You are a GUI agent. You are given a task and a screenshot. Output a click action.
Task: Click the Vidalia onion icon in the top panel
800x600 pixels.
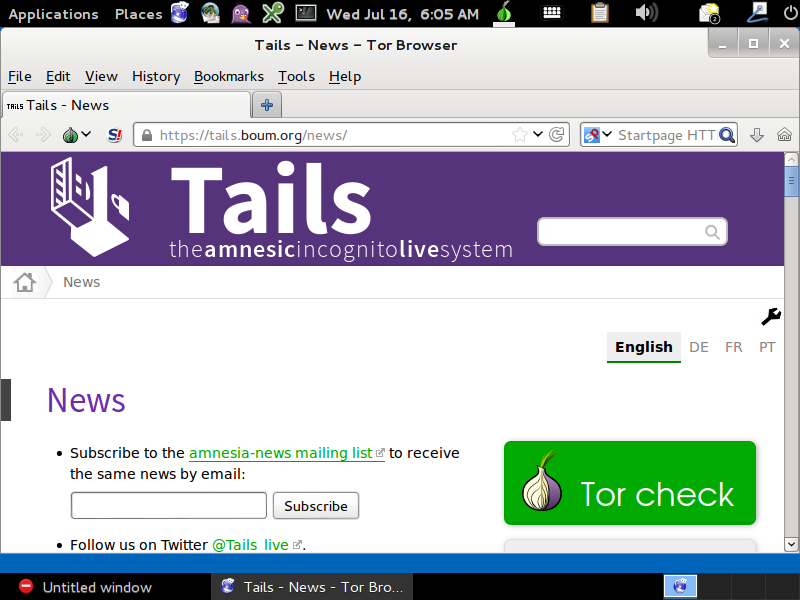pos(504,13)
